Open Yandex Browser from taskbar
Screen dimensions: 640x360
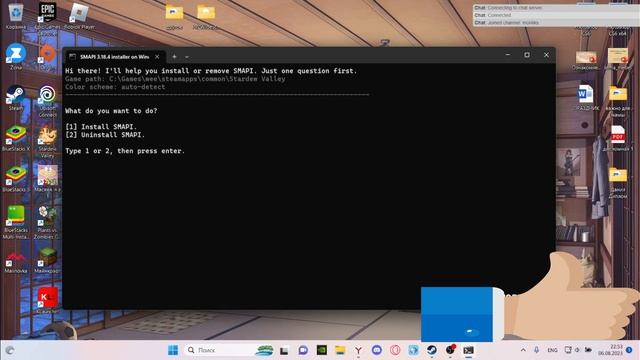358,350
